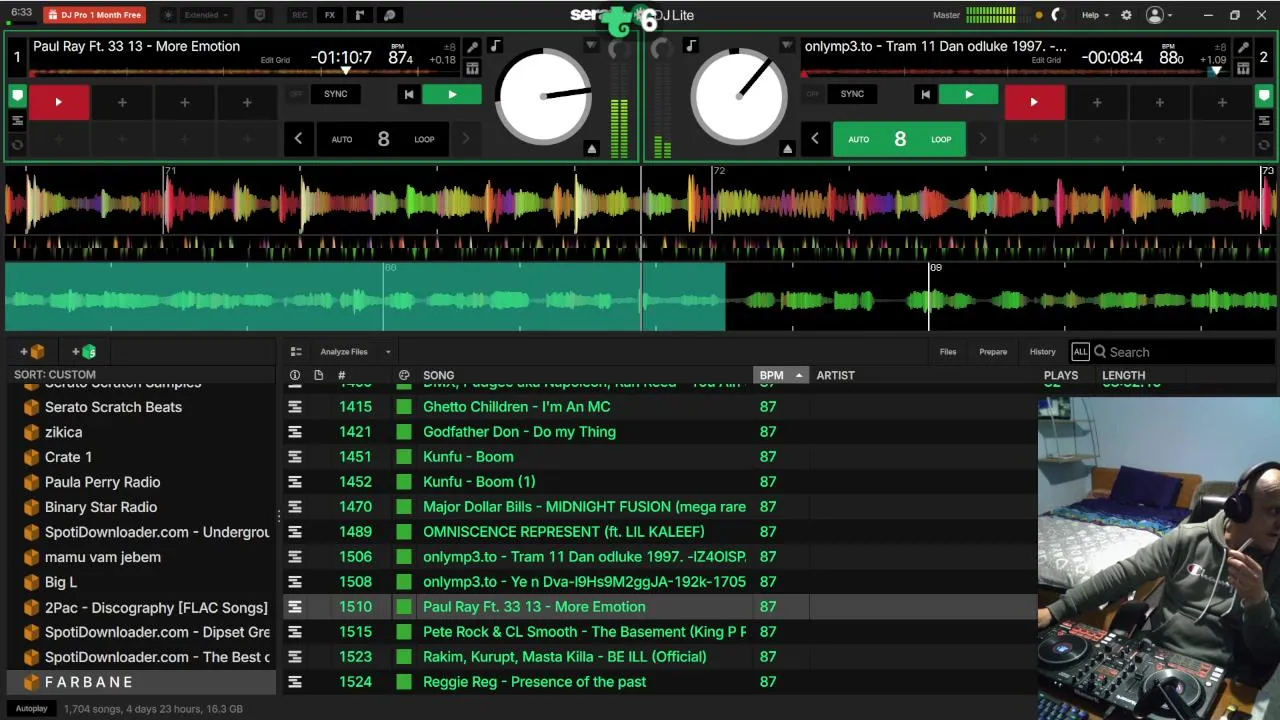Open the user account dropdown

point(1159,15)
